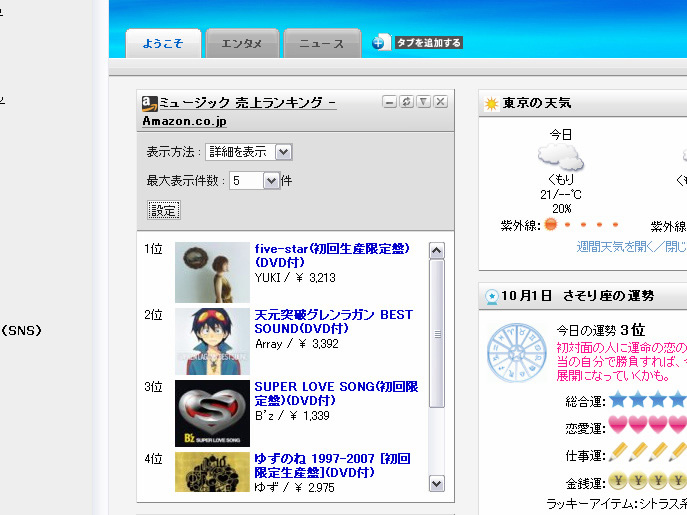Open the 表示方法 dropdown
Screen dimensions: 687x515
click(x=248, y=152)
